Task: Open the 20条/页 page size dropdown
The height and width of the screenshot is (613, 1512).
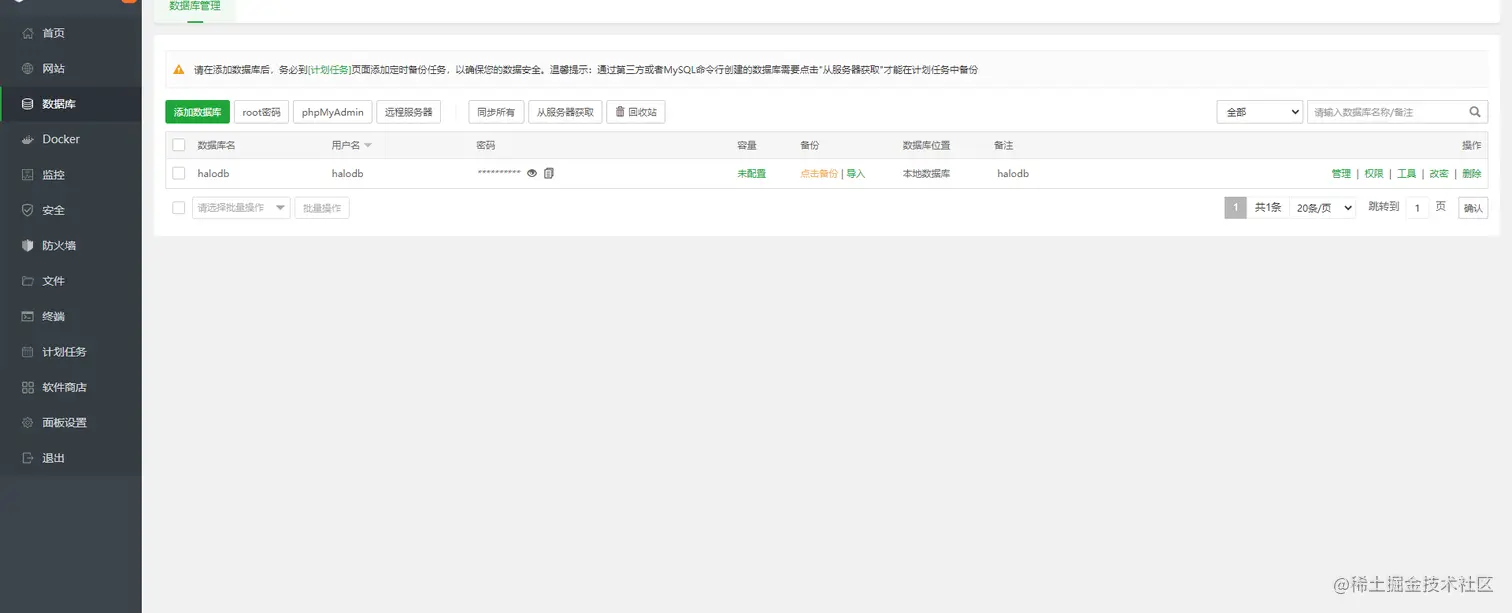Action: (x=1322, y=208)
